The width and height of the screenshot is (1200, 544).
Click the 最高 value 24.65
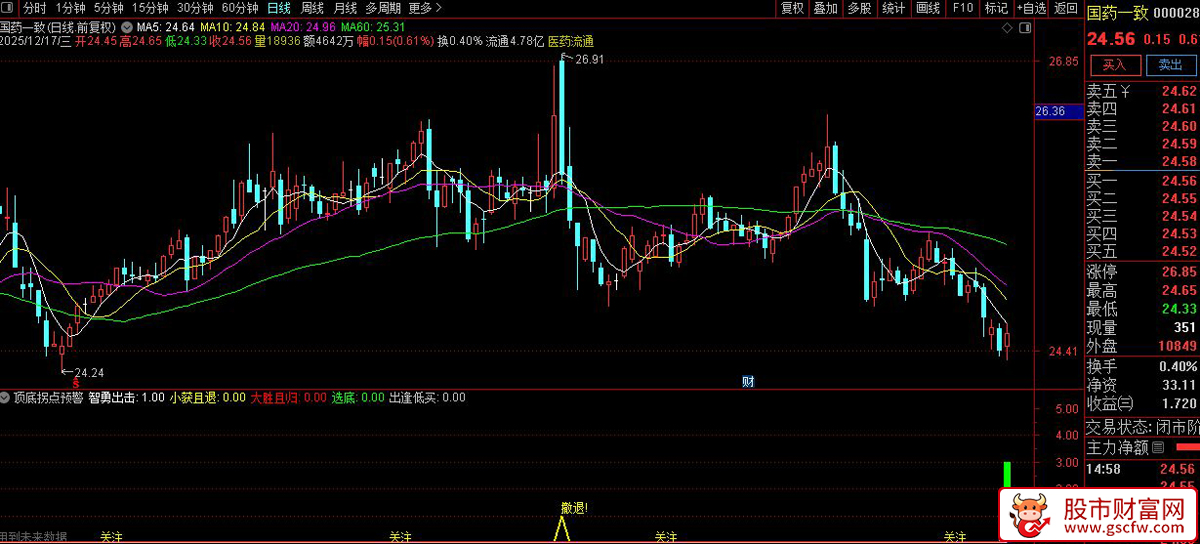coord(1179,291)
